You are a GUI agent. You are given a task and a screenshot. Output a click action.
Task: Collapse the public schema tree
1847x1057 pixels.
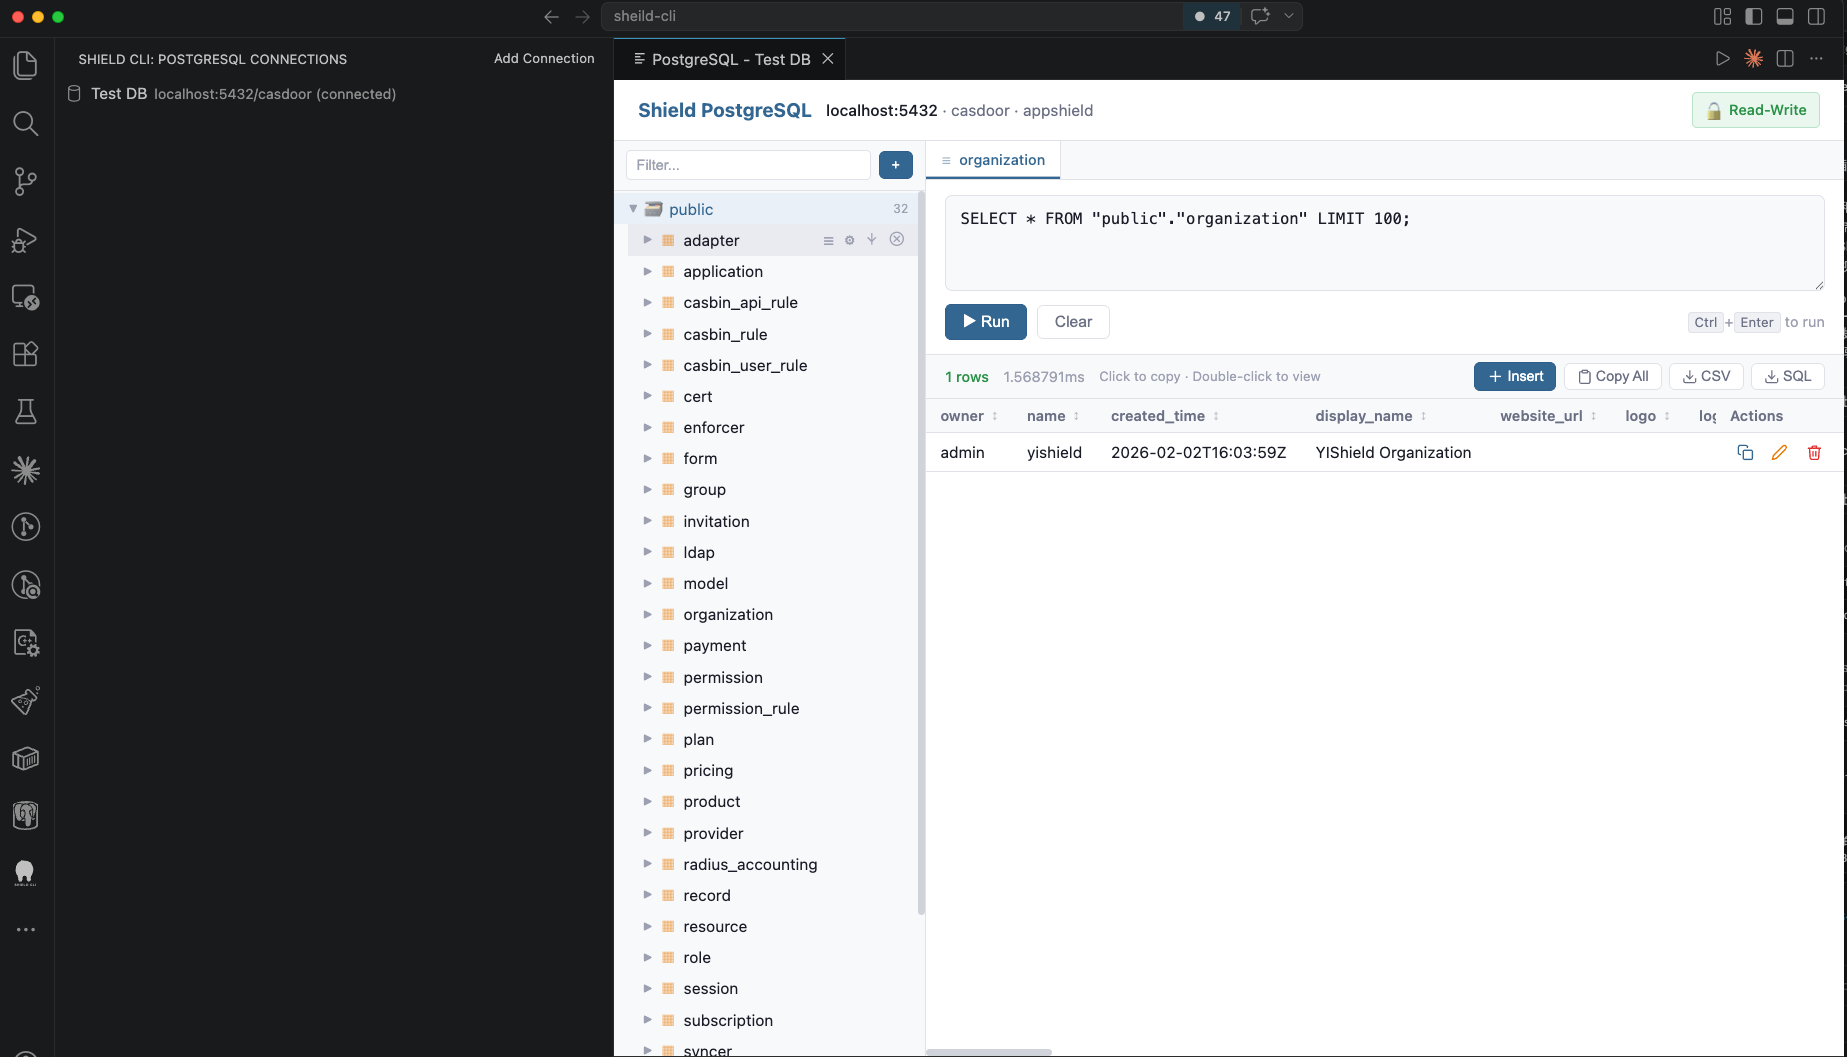point(632,209)
